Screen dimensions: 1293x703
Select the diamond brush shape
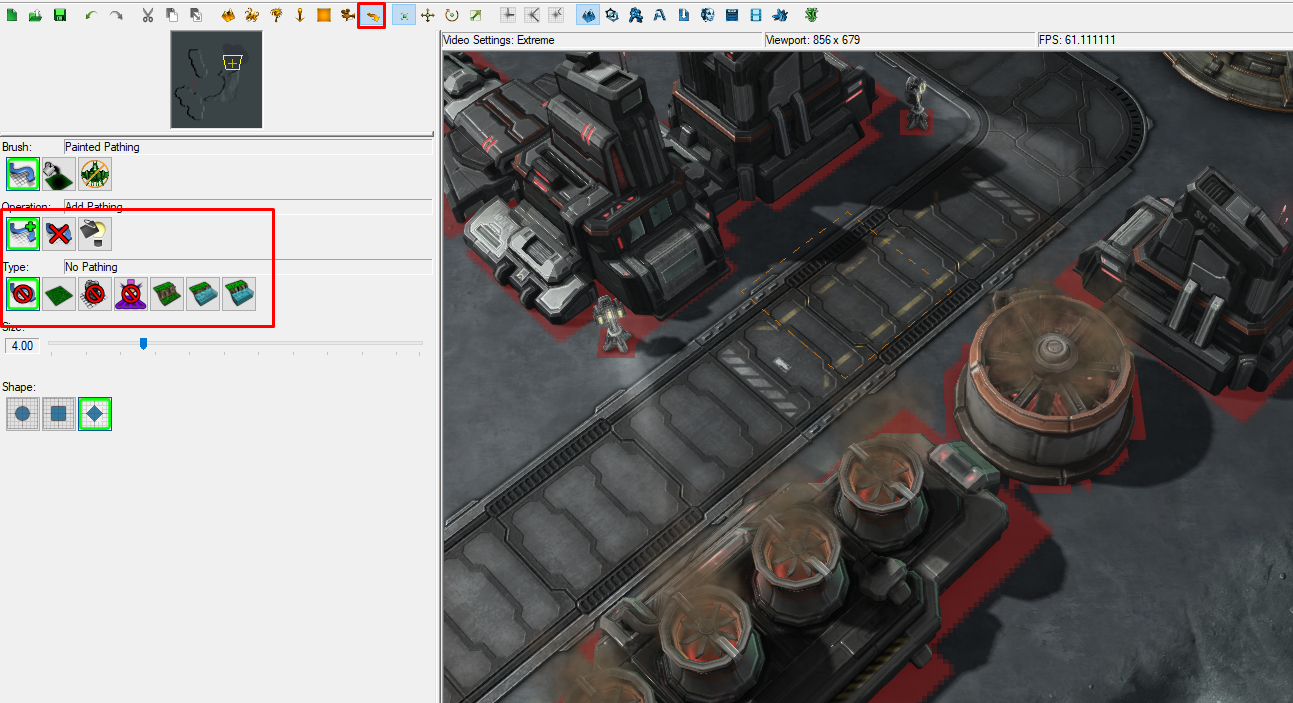95,414
